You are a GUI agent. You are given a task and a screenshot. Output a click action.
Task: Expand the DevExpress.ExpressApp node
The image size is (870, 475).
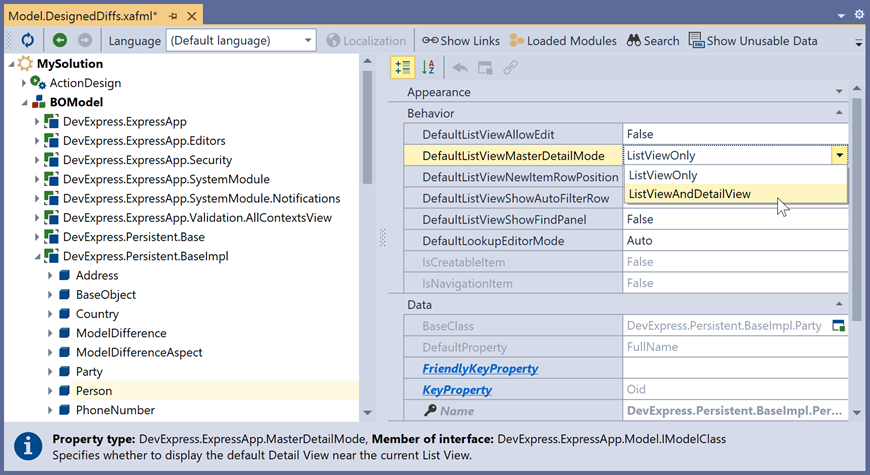pyautogui.click(x=37, y=121)
